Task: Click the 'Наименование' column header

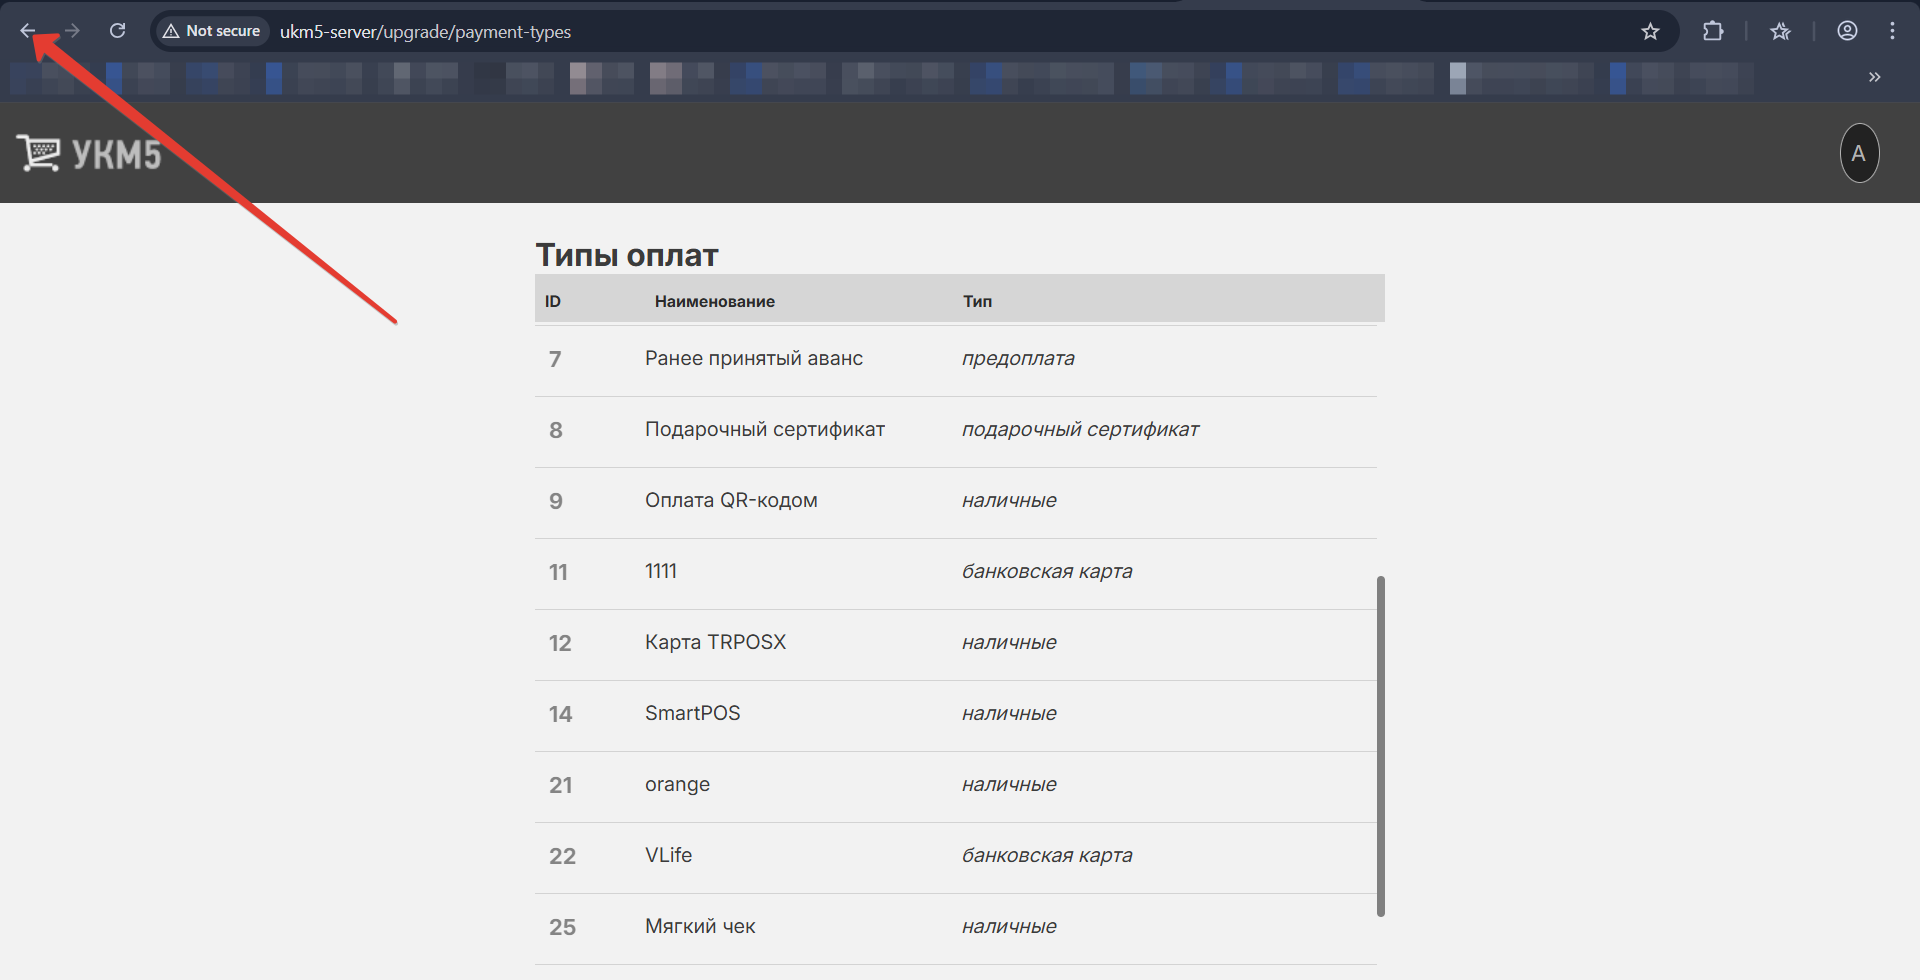Action: click(714, 301)
